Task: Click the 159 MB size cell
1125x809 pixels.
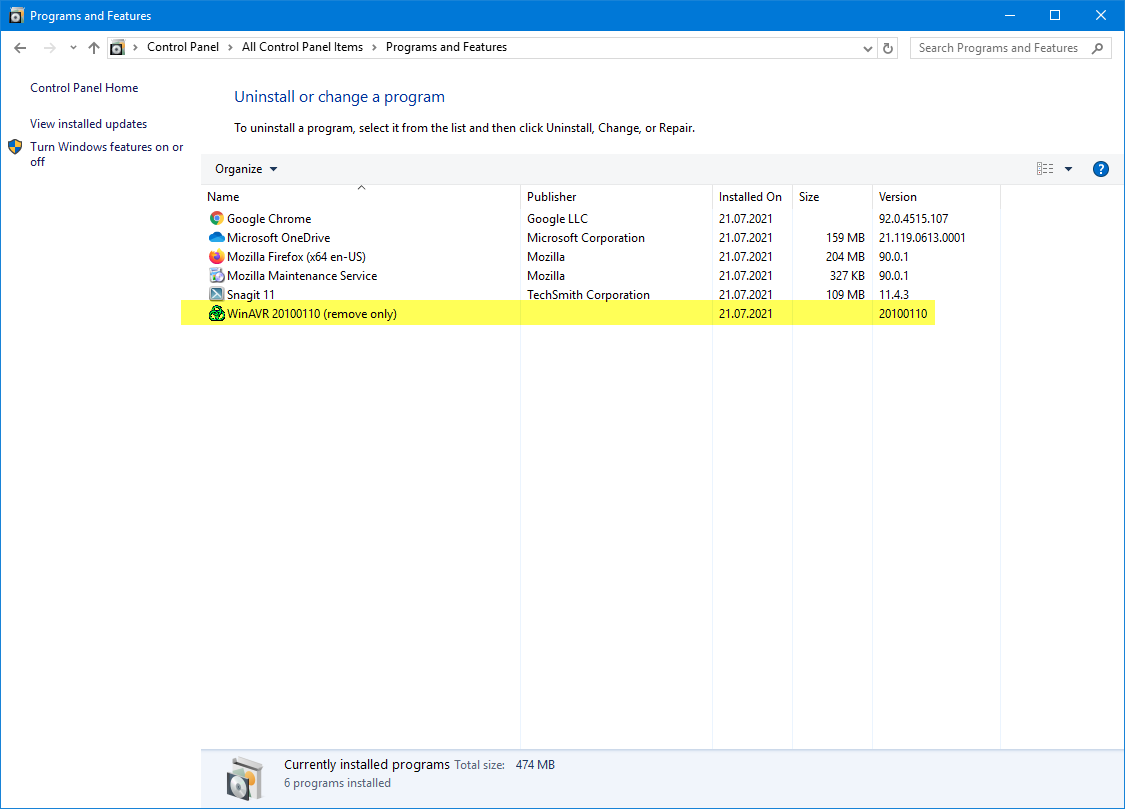Action: tap(845, 237)
